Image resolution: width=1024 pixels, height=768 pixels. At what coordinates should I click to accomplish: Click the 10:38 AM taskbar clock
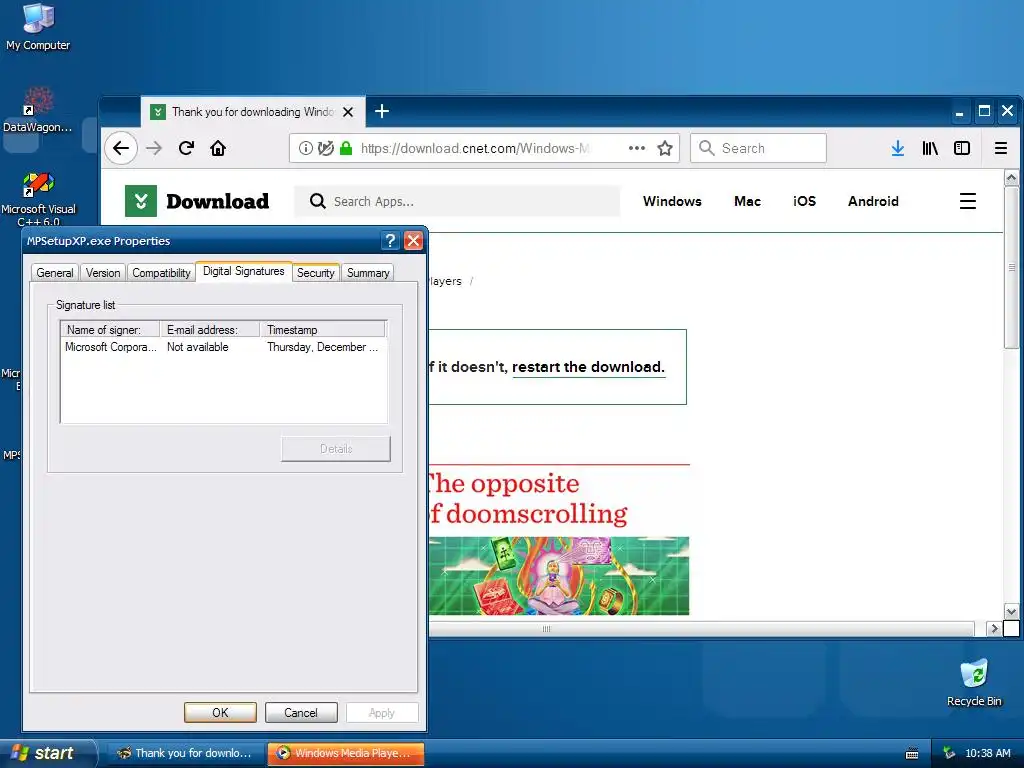pyautogui.click(x=987, y=753)
